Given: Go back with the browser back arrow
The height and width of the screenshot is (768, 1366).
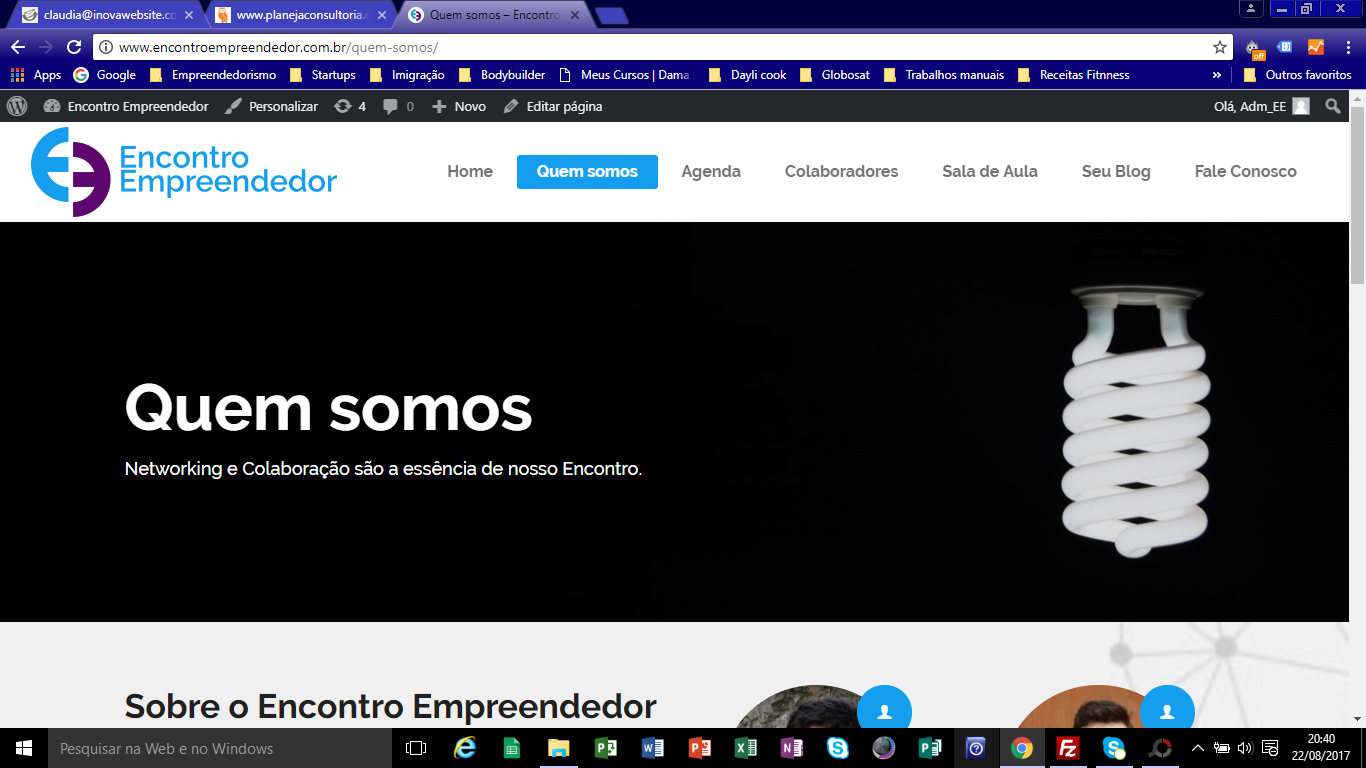Looking at the screenshot, I should point(18,47).
